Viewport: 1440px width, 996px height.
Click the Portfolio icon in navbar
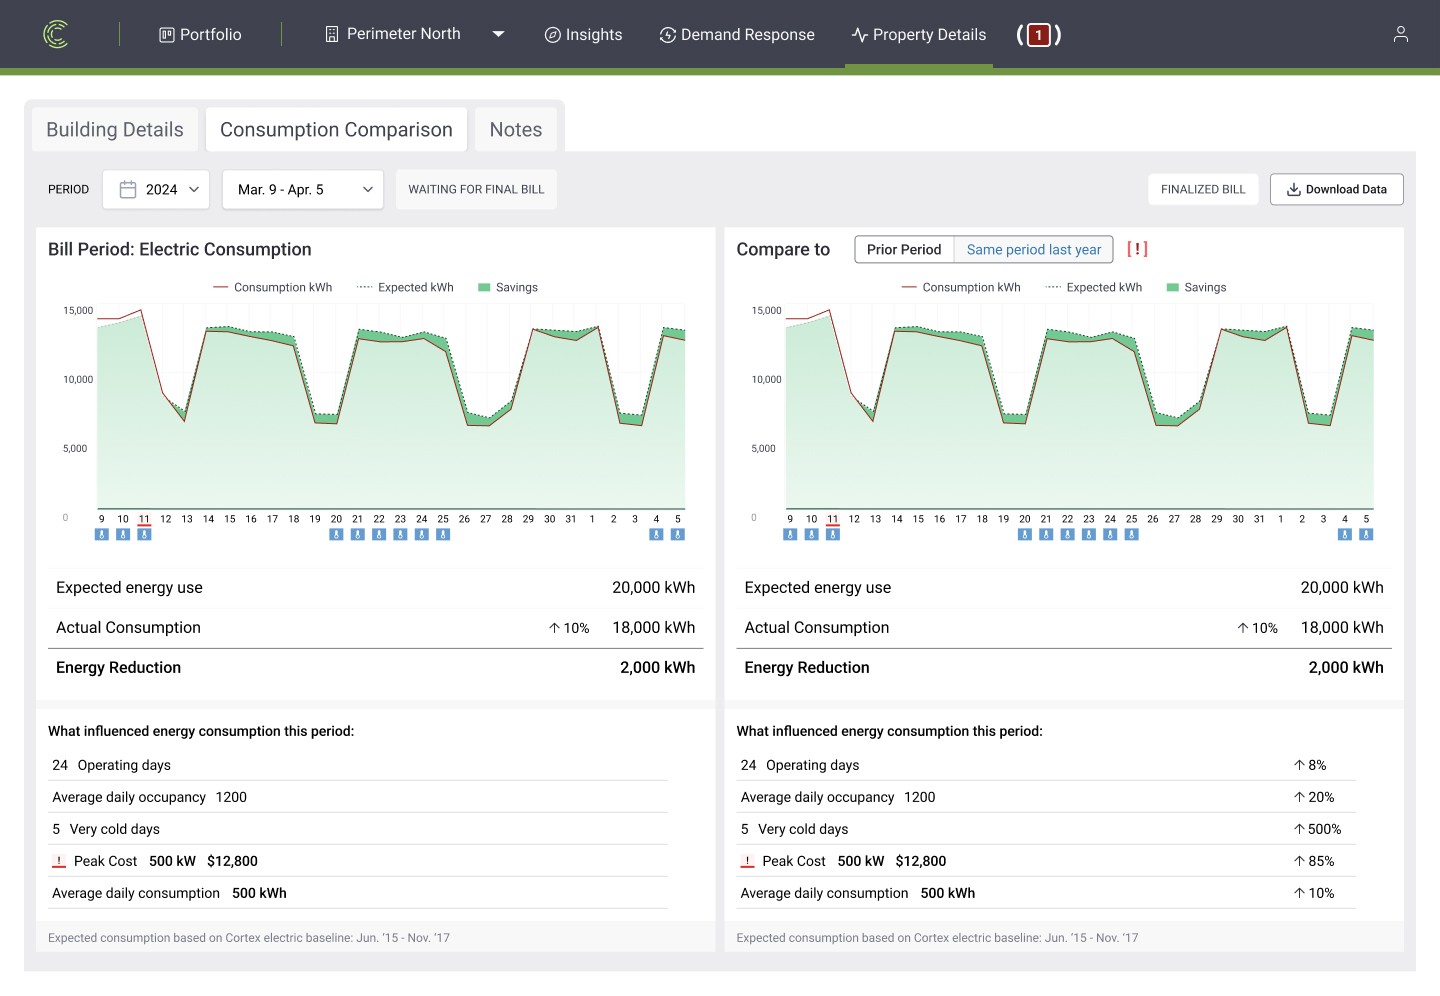click(x=167, y=35)
